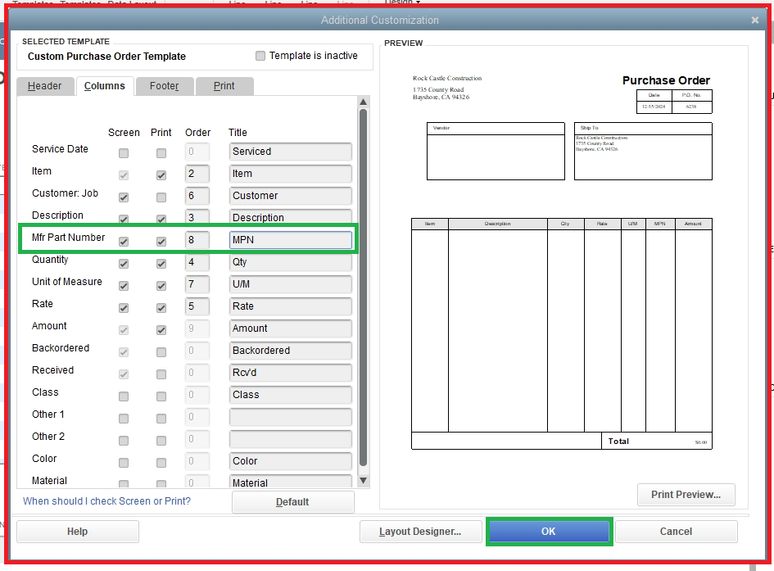Toggle Item Print checkbox

(161, 175)
